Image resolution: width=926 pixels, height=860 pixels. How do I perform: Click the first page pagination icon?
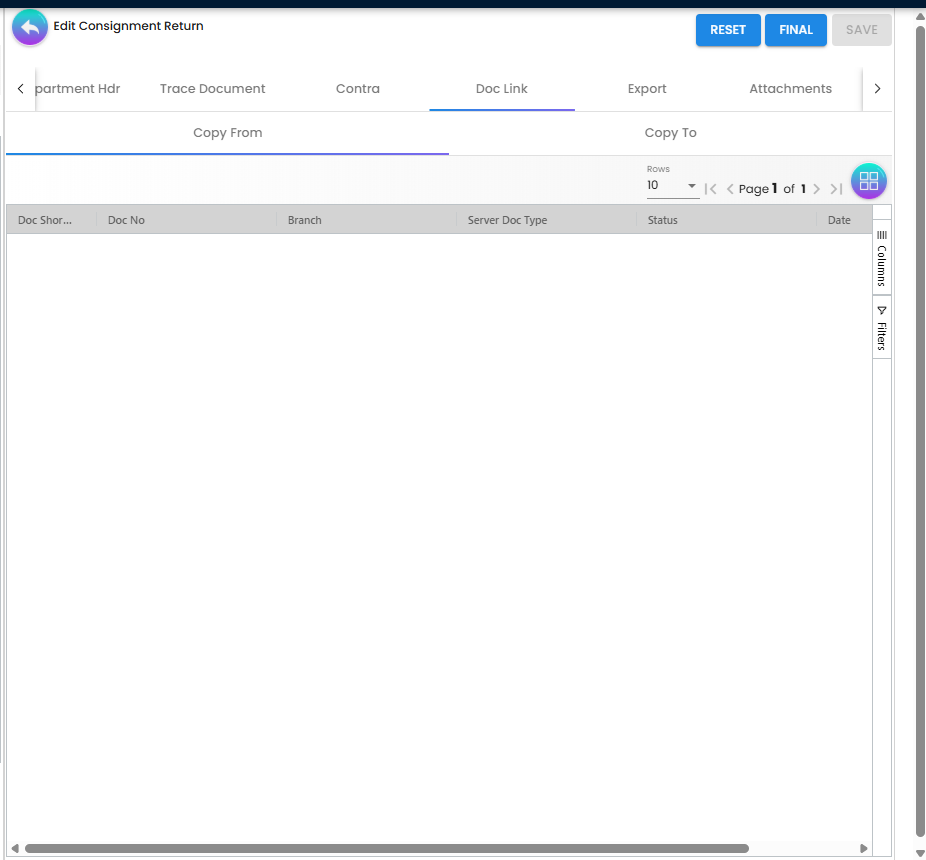pos(711,188)
